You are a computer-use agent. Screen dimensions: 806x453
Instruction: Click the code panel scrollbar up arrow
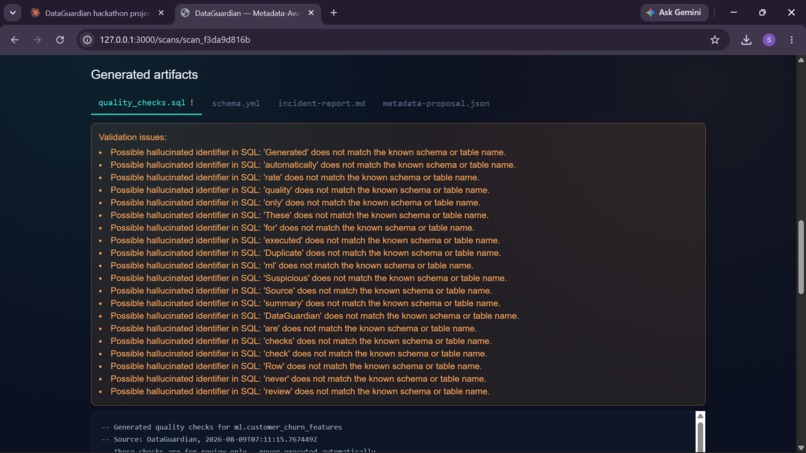pos(700,416)
